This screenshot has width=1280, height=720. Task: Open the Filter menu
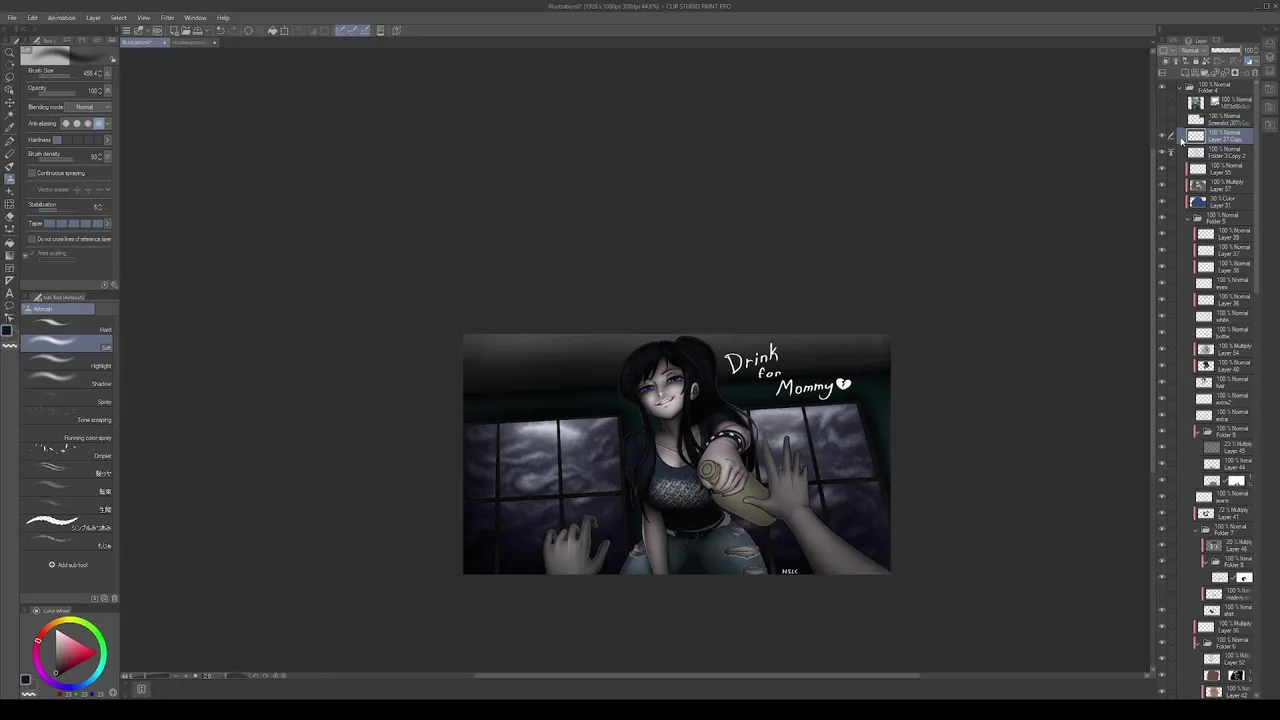(x=167, y=17)
